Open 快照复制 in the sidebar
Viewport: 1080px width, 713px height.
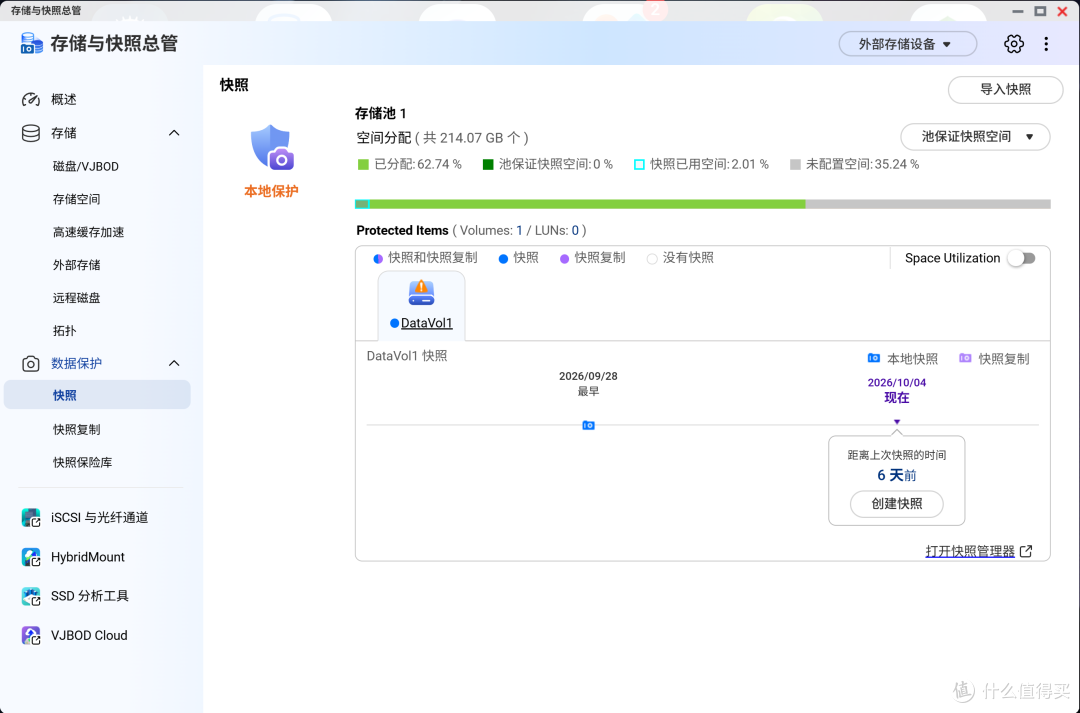[x=76, y=429]
